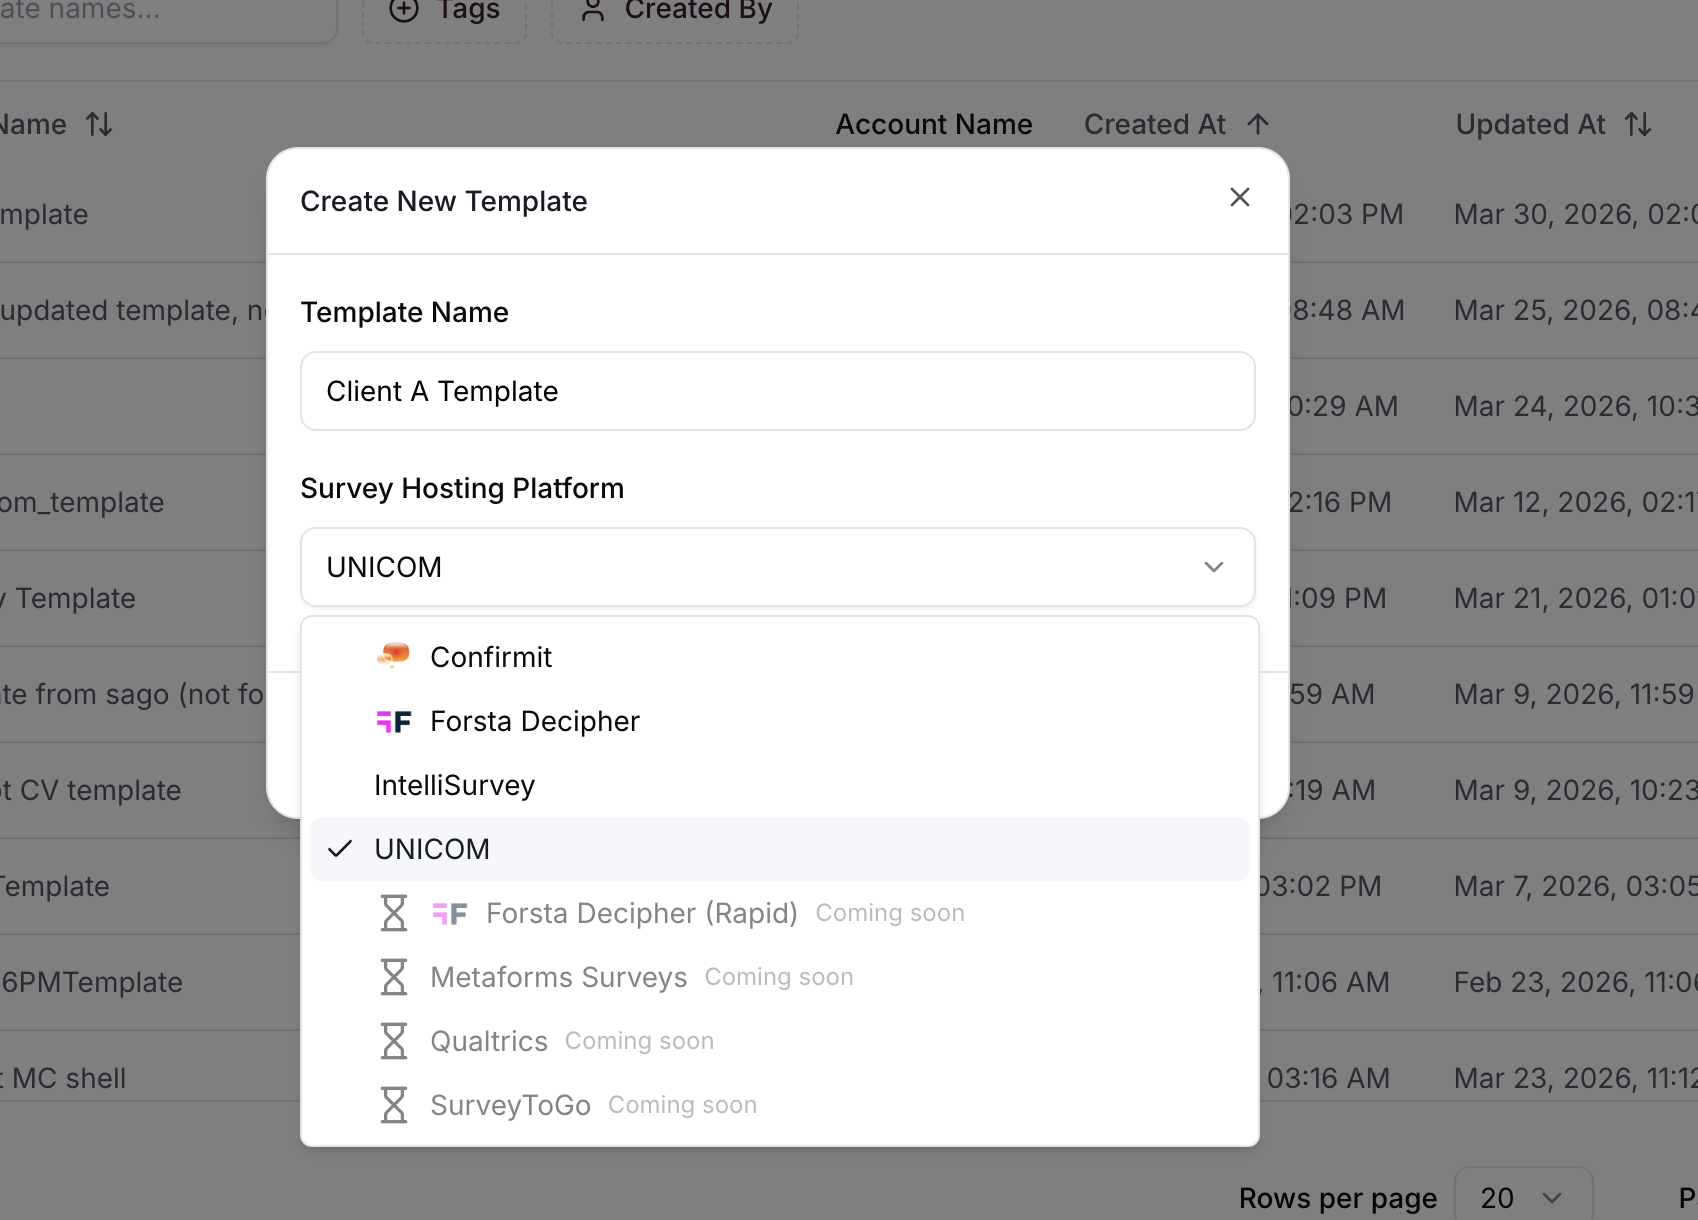Screen dimensions: 1698x1220
Task: Open the Rows per page dropdown
Action: point(1522,1197)
